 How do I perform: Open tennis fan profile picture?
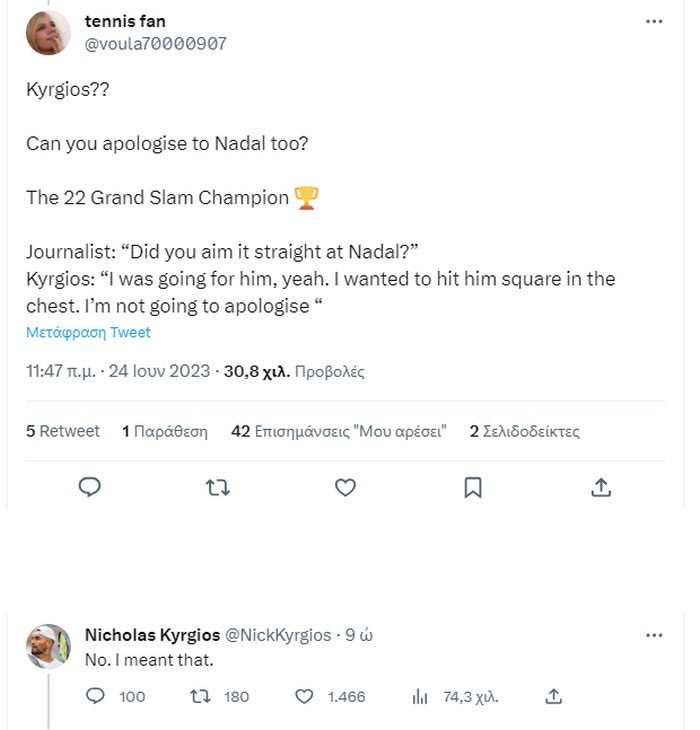coord(48,33)
